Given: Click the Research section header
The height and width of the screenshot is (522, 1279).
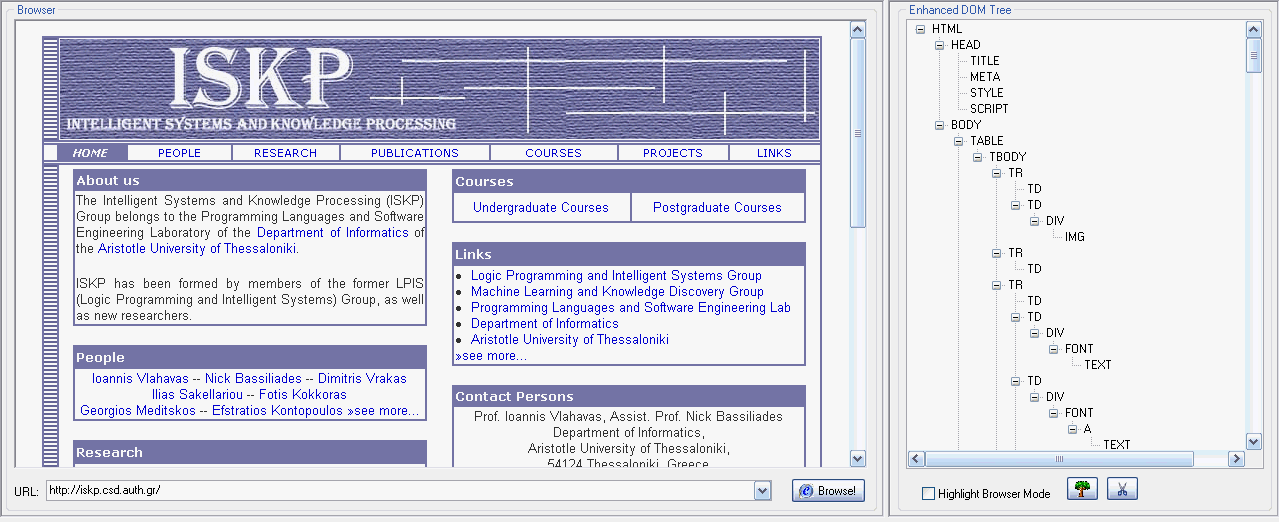Looking at the screenshot, I should (250, 452).
